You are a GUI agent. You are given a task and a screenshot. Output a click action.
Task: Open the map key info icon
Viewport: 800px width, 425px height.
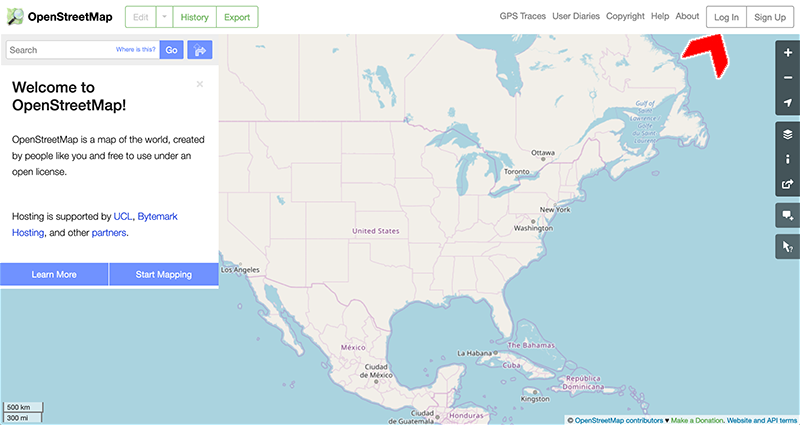pos(788,159)
